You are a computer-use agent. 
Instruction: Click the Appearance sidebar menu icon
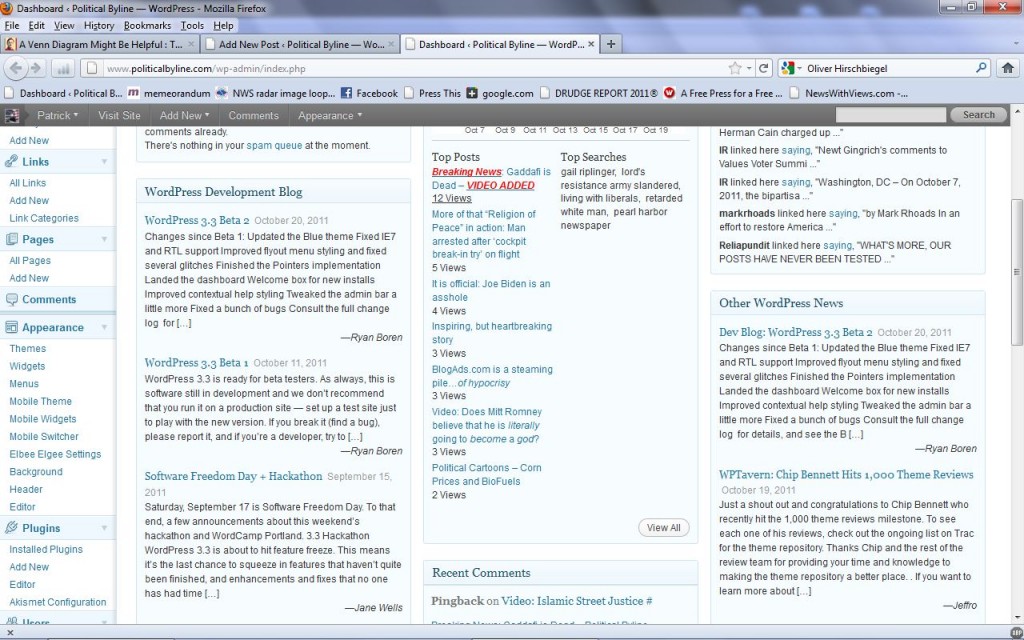pyautogui.click(x=11, y=327)
